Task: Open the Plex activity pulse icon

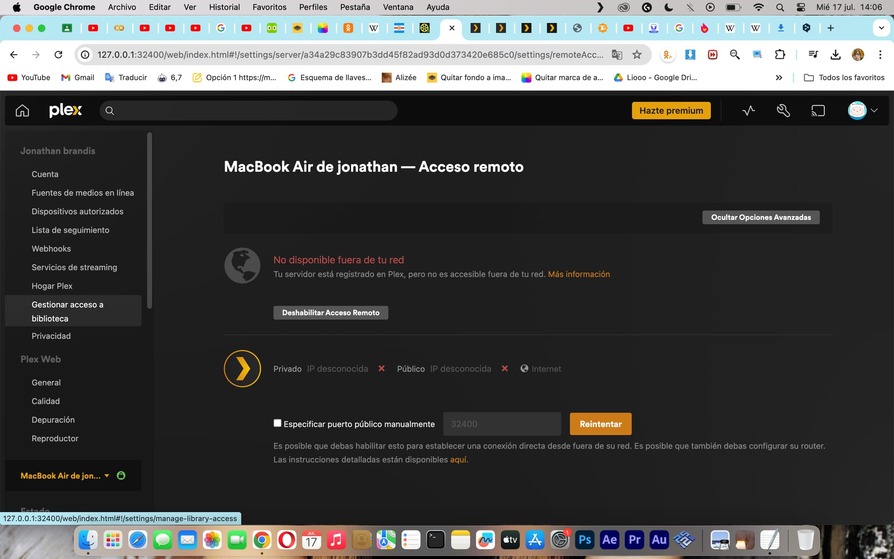Action: click(749, 111)
